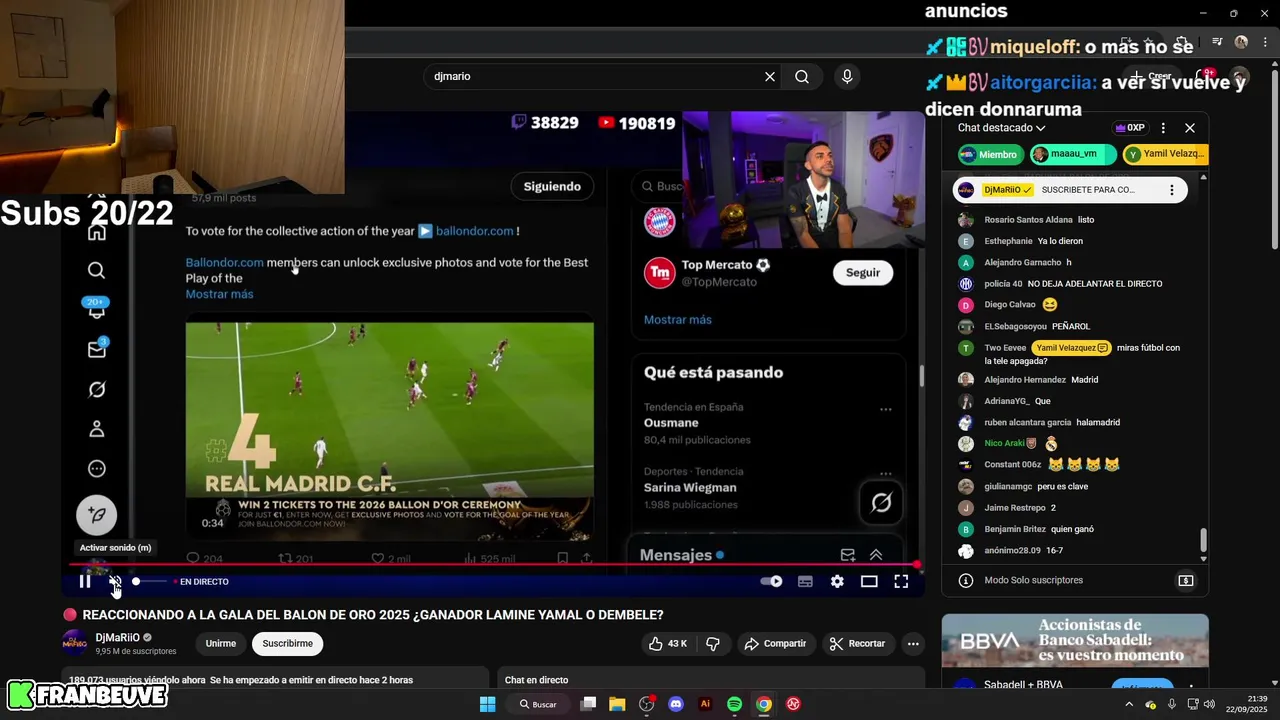Open the BBVA Banco Sabadell ad
Screen dimensions: 1280x720
(x=1075, y=641)
